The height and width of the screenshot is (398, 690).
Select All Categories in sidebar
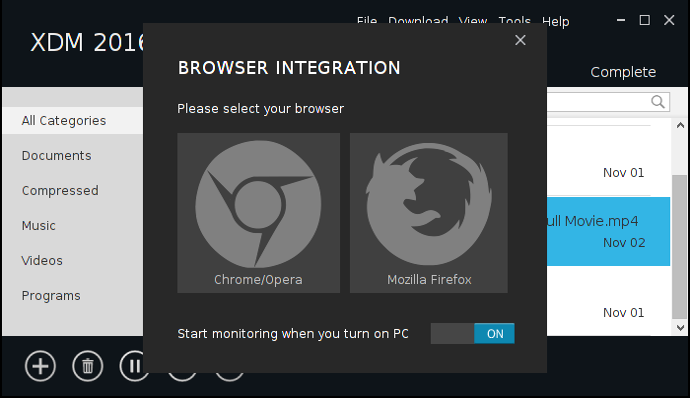click(x=73, y=120)
